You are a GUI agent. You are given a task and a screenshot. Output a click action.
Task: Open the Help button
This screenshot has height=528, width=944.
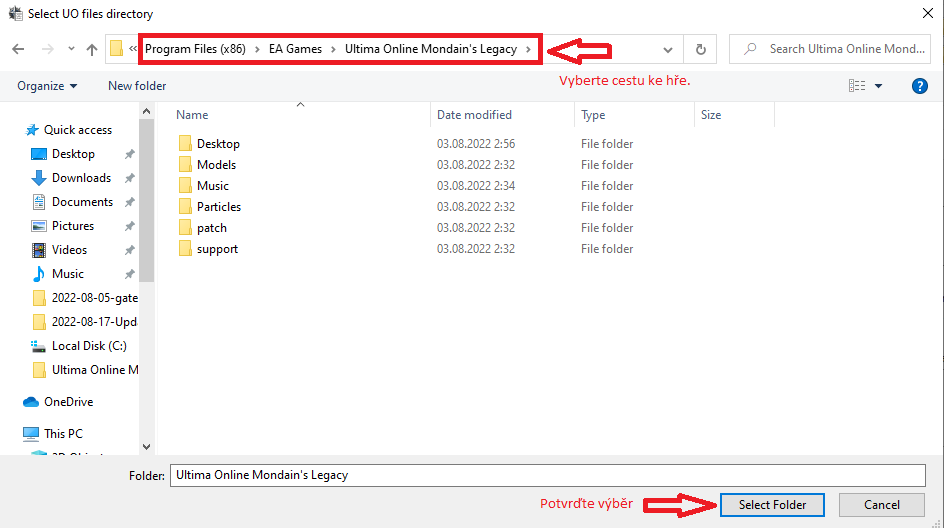(x=919, y=86)
